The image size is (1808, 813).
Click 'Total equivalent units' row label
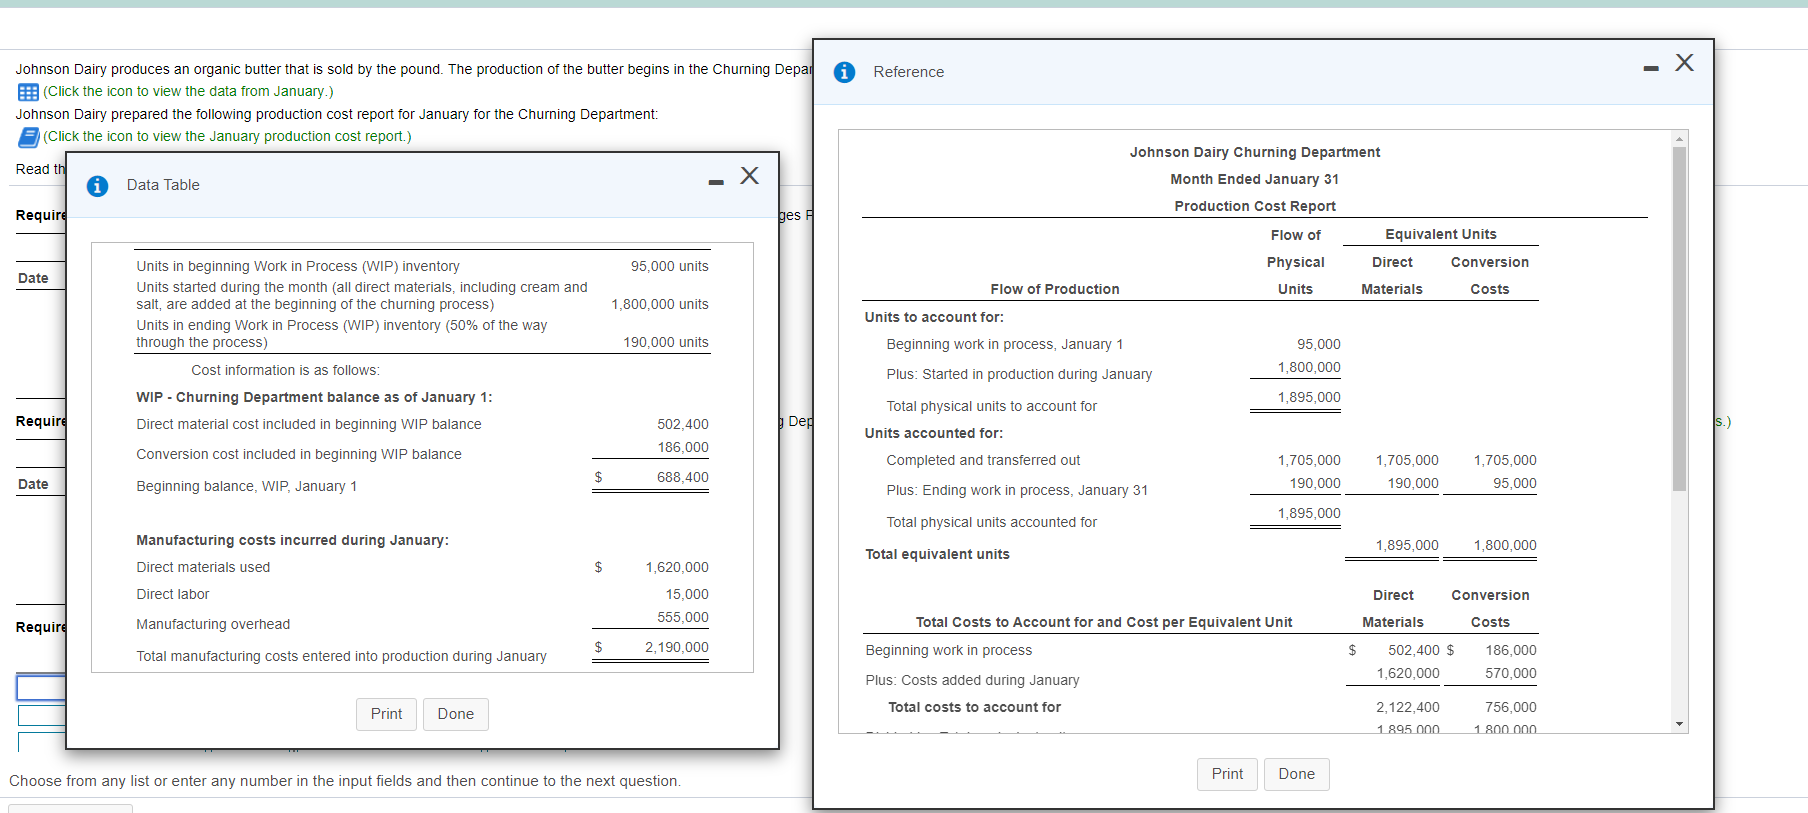[937, 554]
